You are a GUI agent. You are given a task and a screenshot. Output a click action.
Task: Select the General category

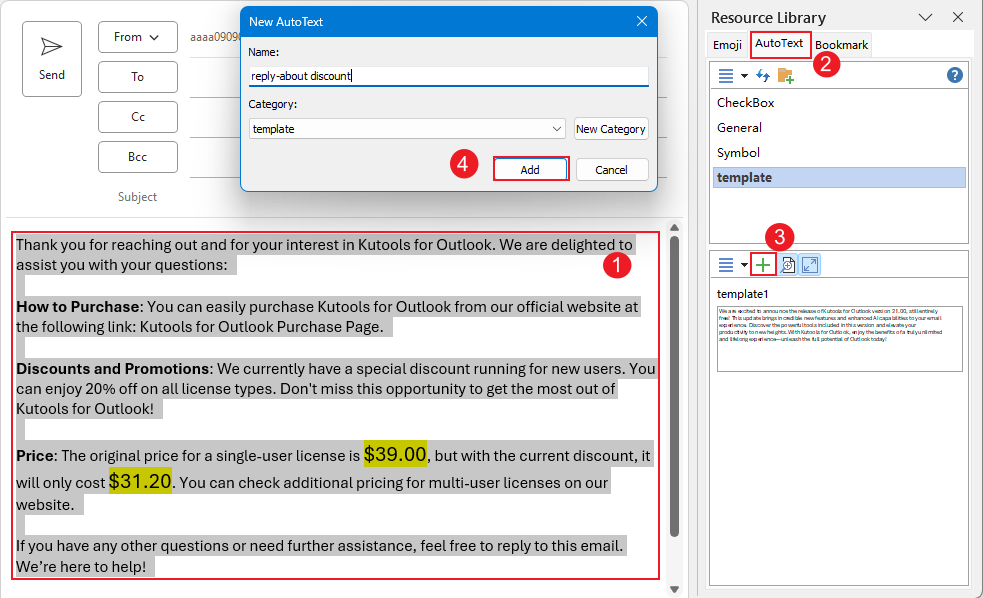click(840, 128)
